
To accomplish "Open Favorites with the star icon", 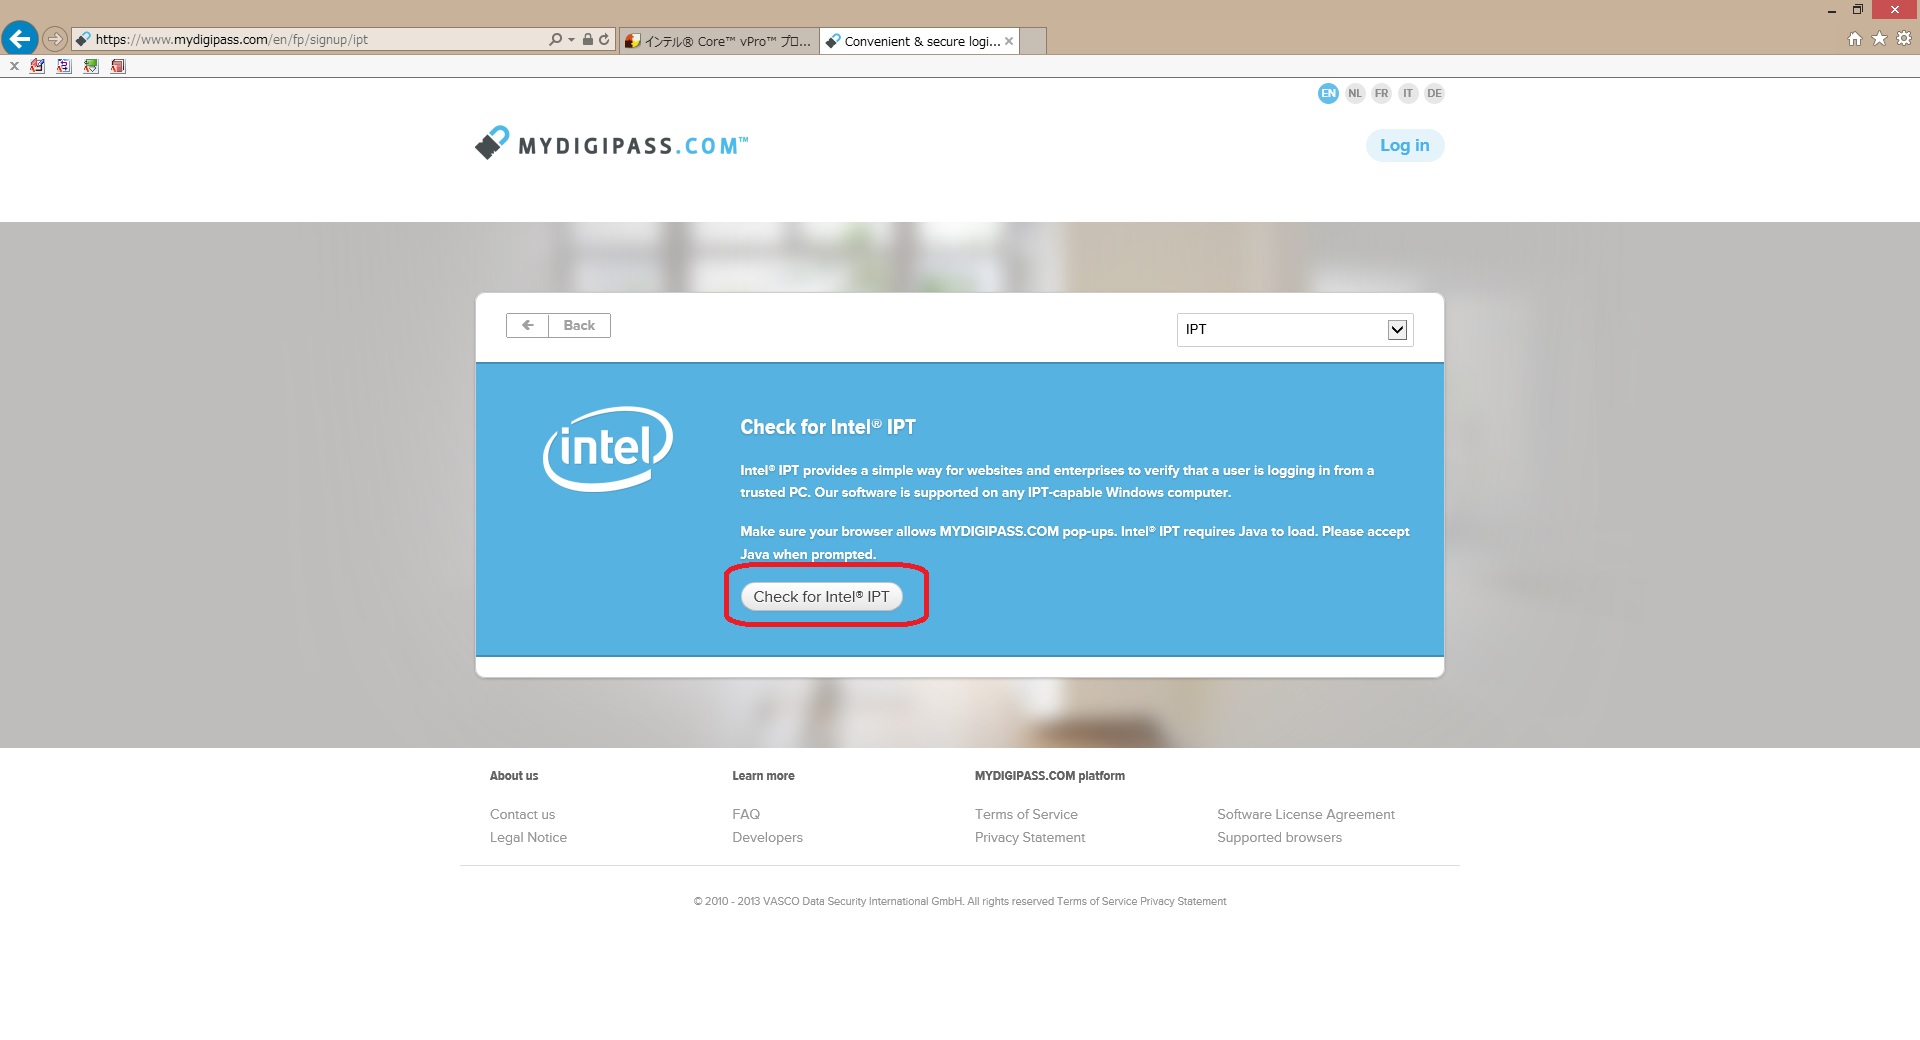I will (1879, 39).
